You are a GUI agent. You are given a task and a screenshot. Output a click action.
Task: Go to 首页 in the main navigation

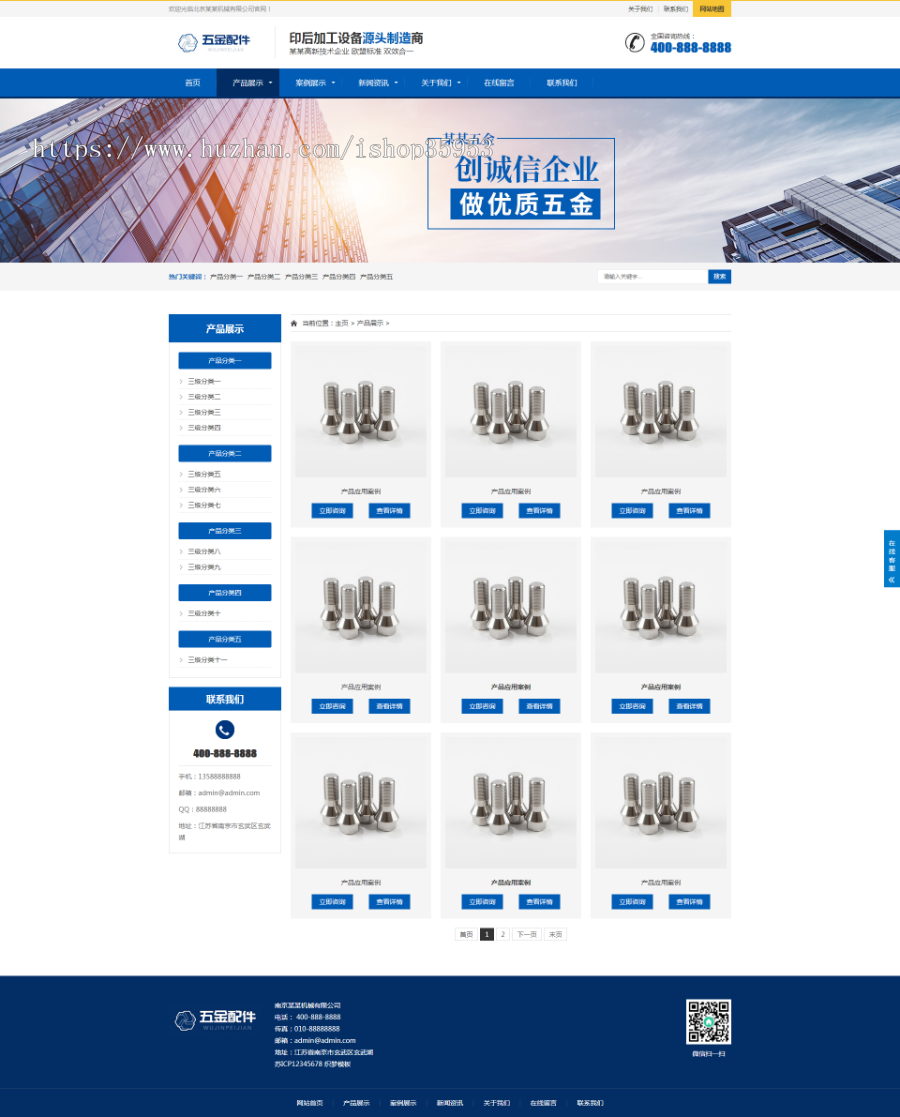192,83
